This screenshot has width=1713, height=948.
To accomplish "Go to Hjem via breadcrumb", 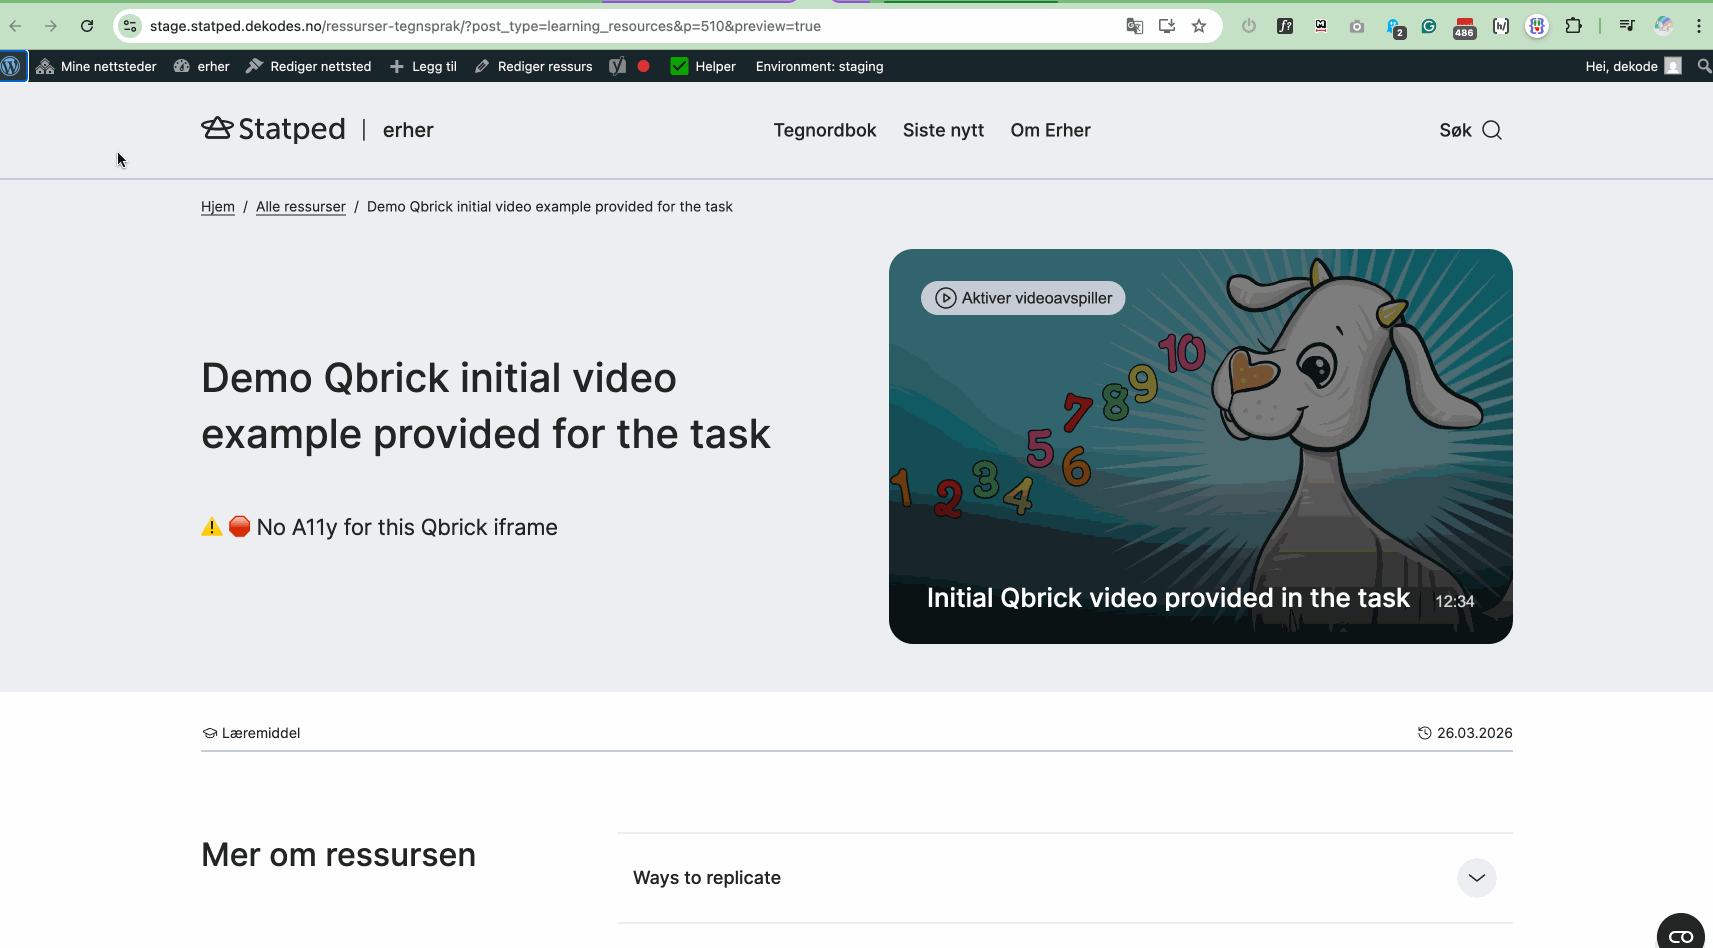I will point(217,207).
